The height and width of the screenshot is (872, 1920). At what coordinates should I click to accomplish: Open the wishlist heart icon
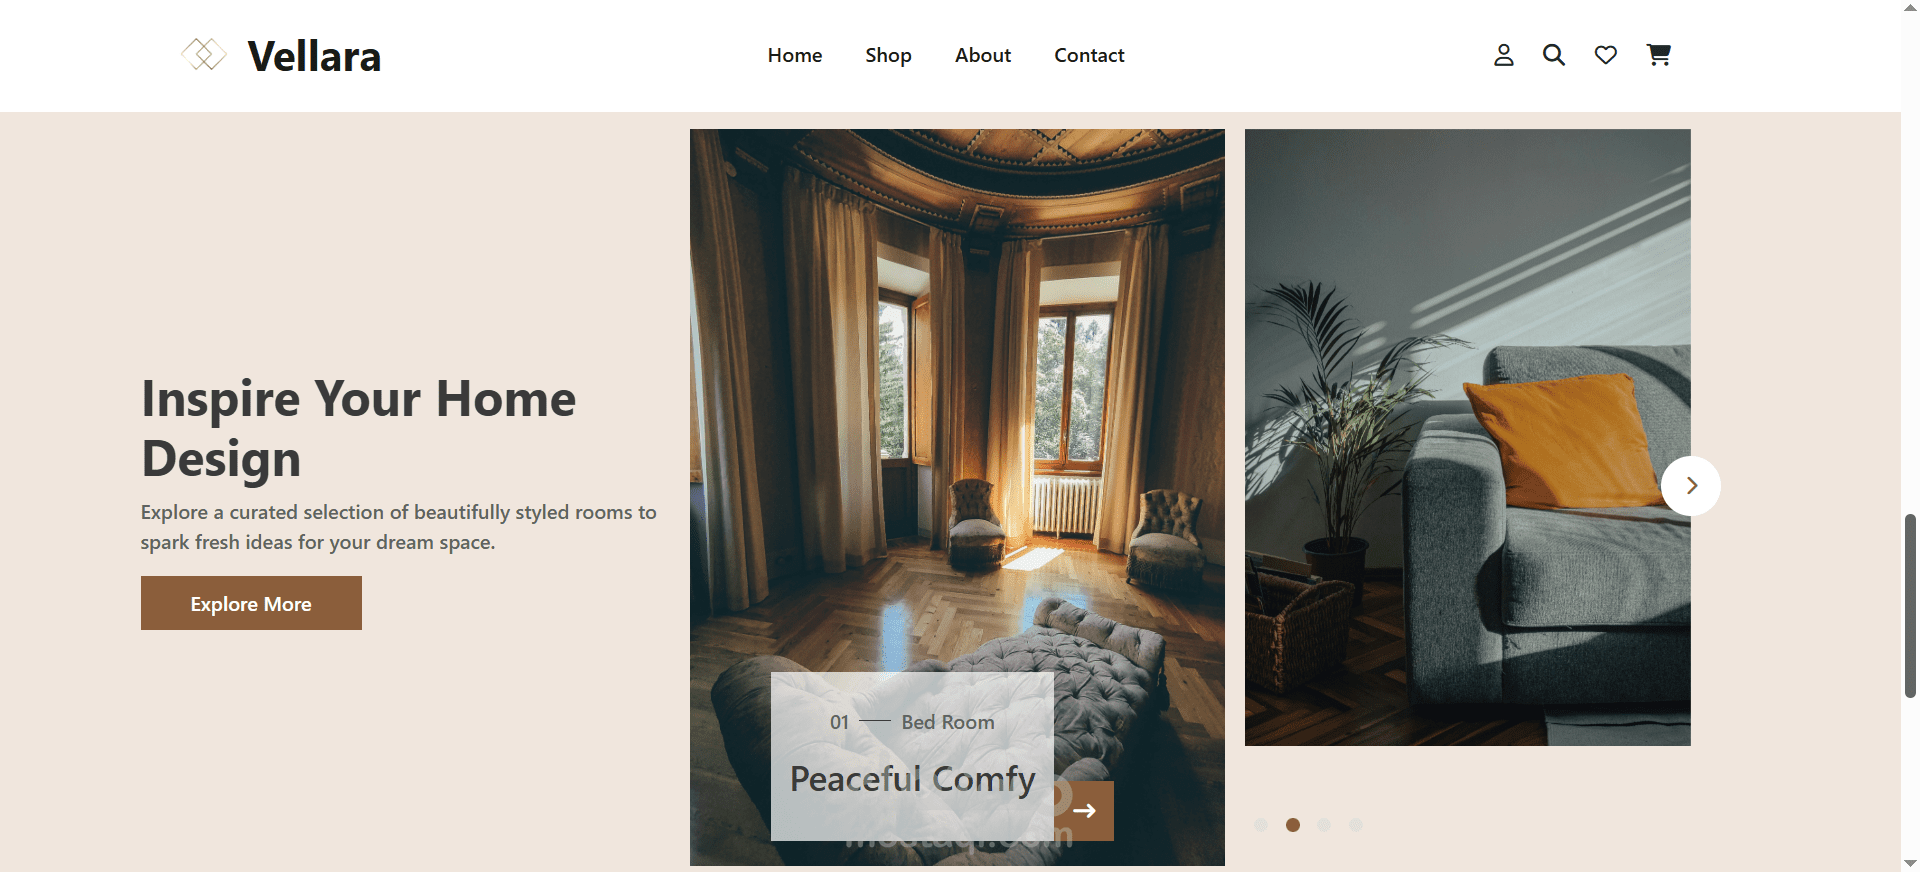[1605, 55]
